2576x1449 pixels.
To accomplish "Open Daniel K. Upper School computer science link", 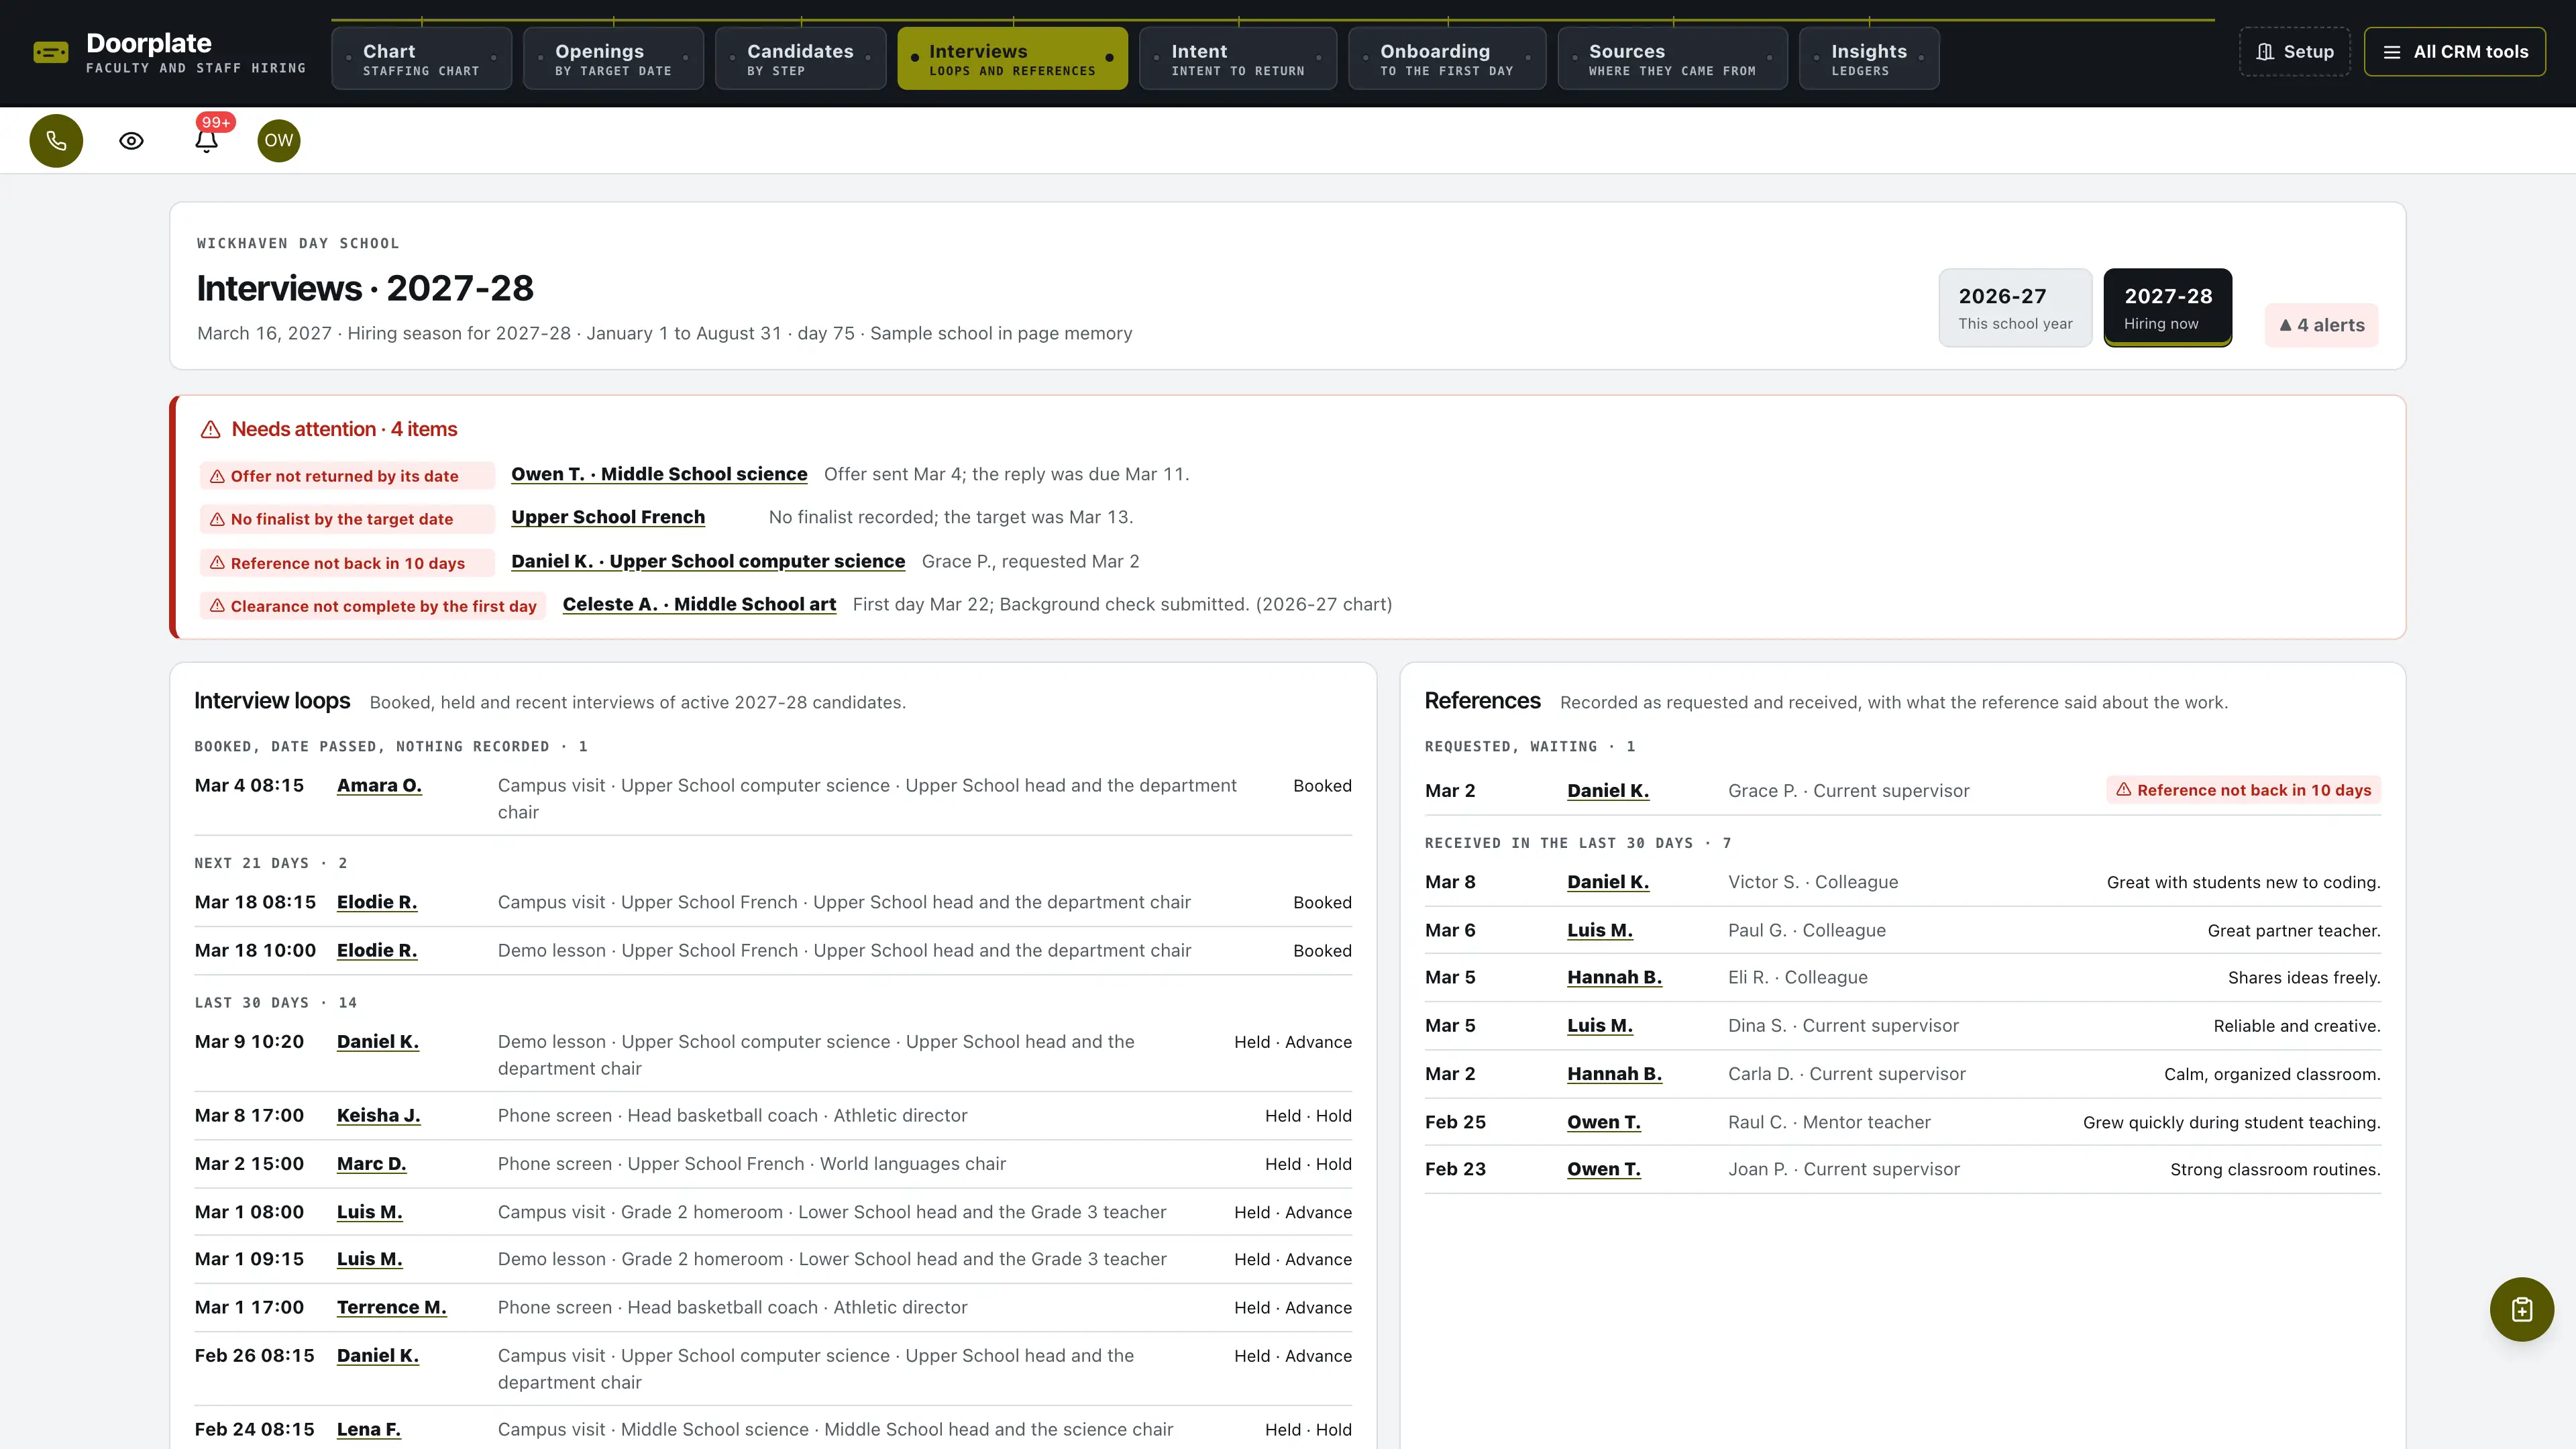I will pos(708,561).
